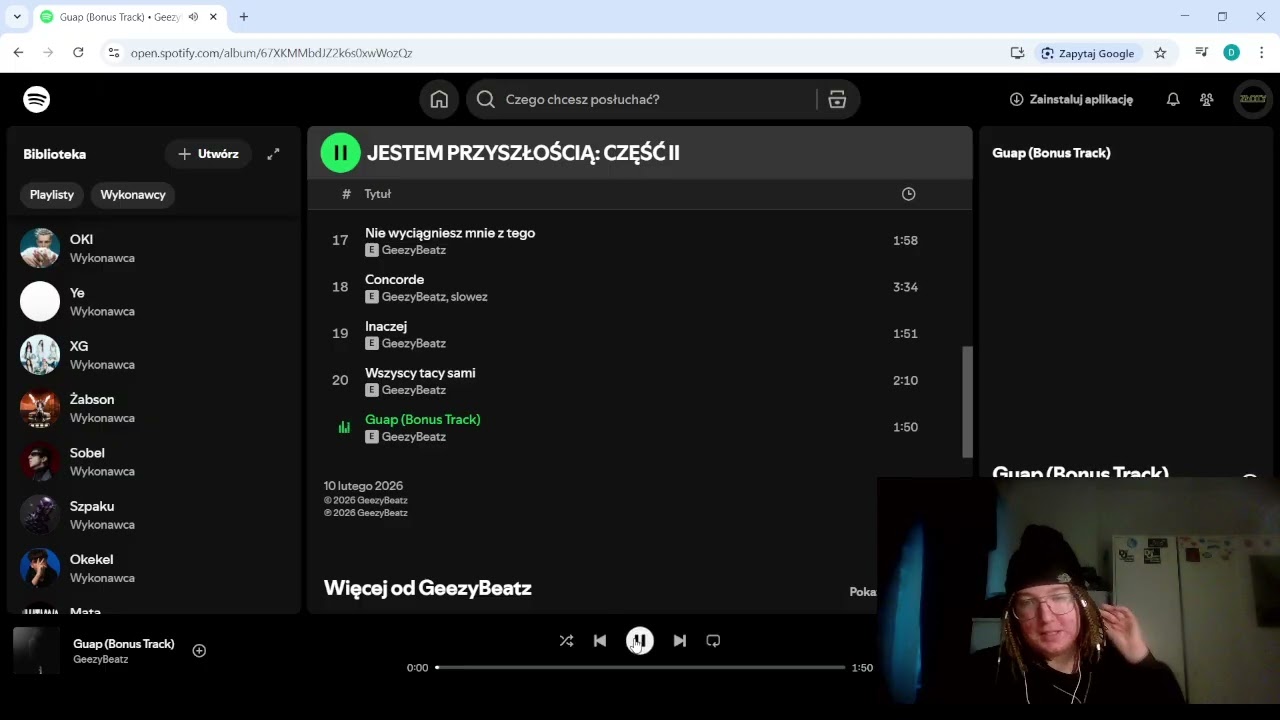The width and height of the screenshot is (1280, 720).
Task: View site information icon
Action: pyautogui.click(x=113, y=53)
